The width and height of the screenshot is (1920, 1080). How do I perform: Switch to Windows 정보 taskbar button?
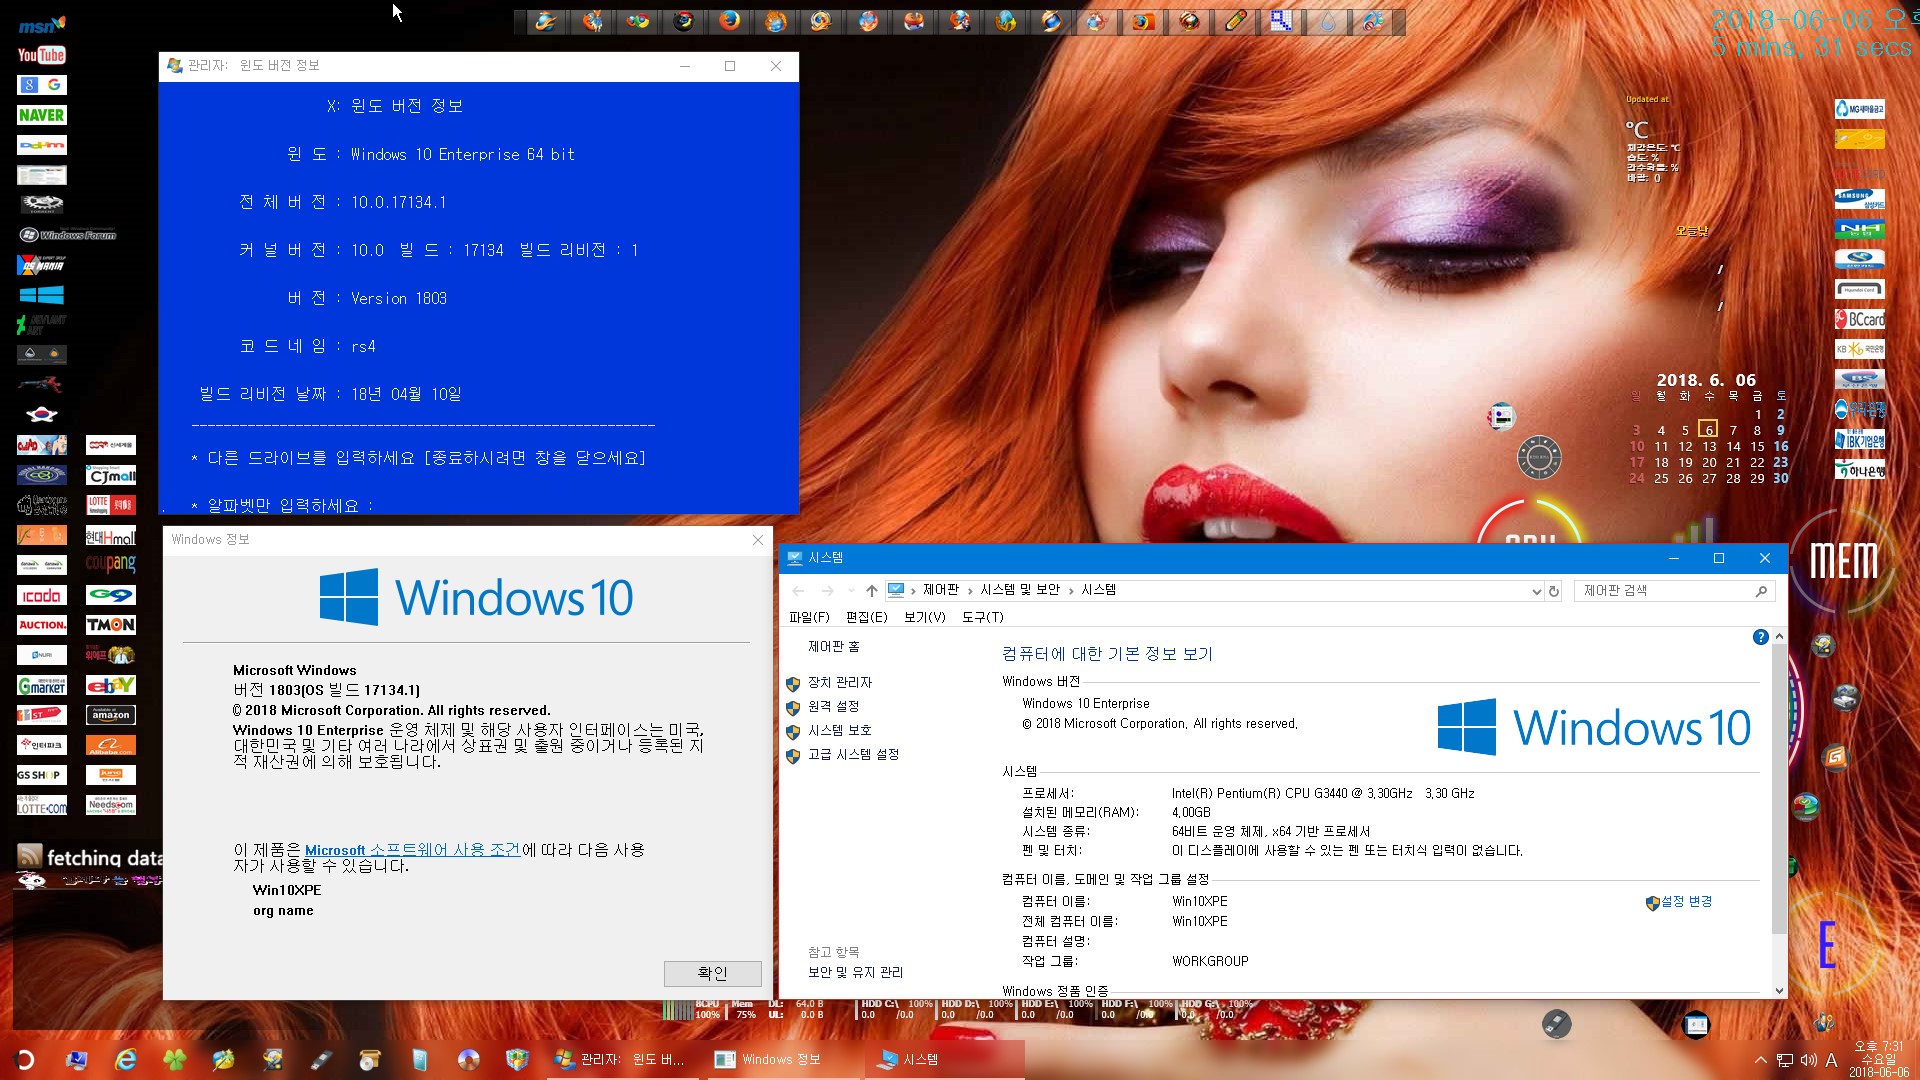click(x=782, y=1060)
